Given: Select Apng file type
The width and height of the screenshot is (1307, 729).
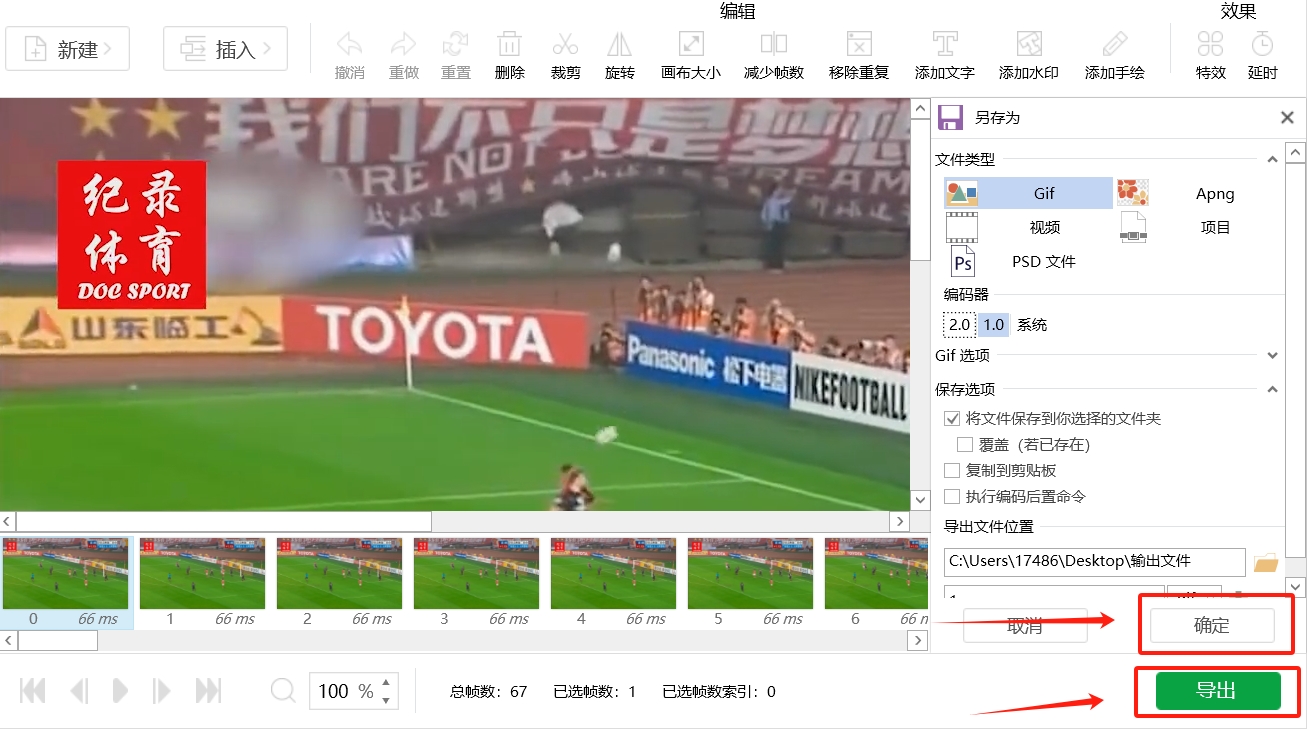Looking at the screenshot, I should 1198,193.
